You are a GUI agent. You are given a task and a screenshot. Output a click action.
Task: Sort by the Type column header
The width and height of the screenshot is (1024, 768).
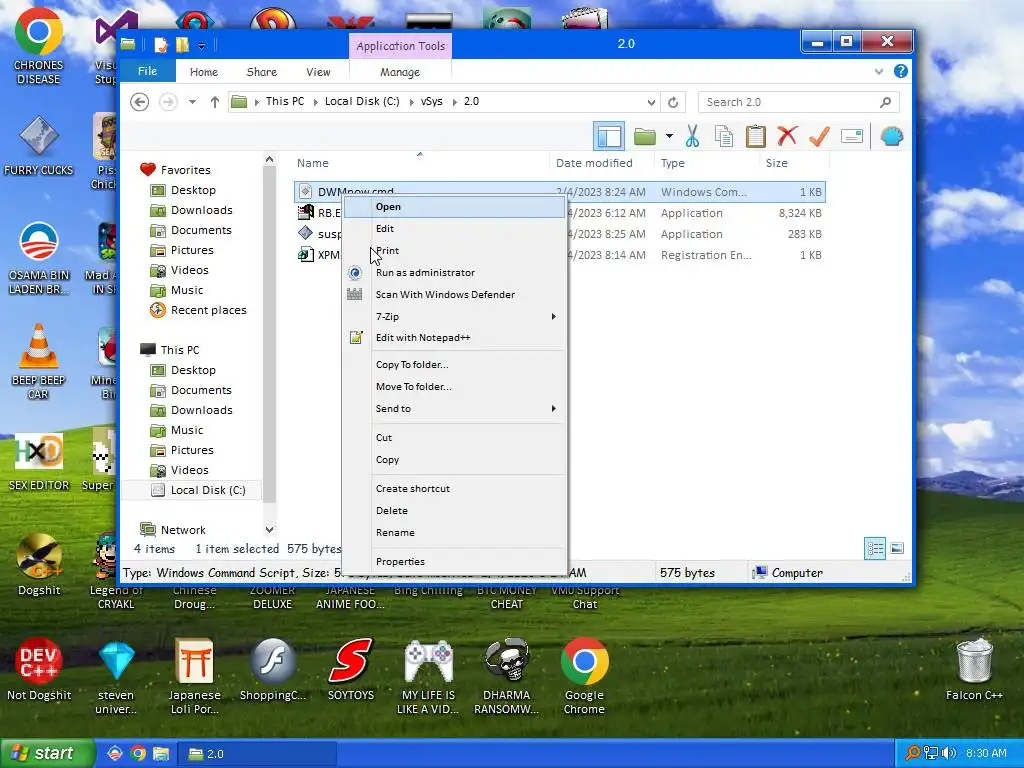[x=673, y=163]
